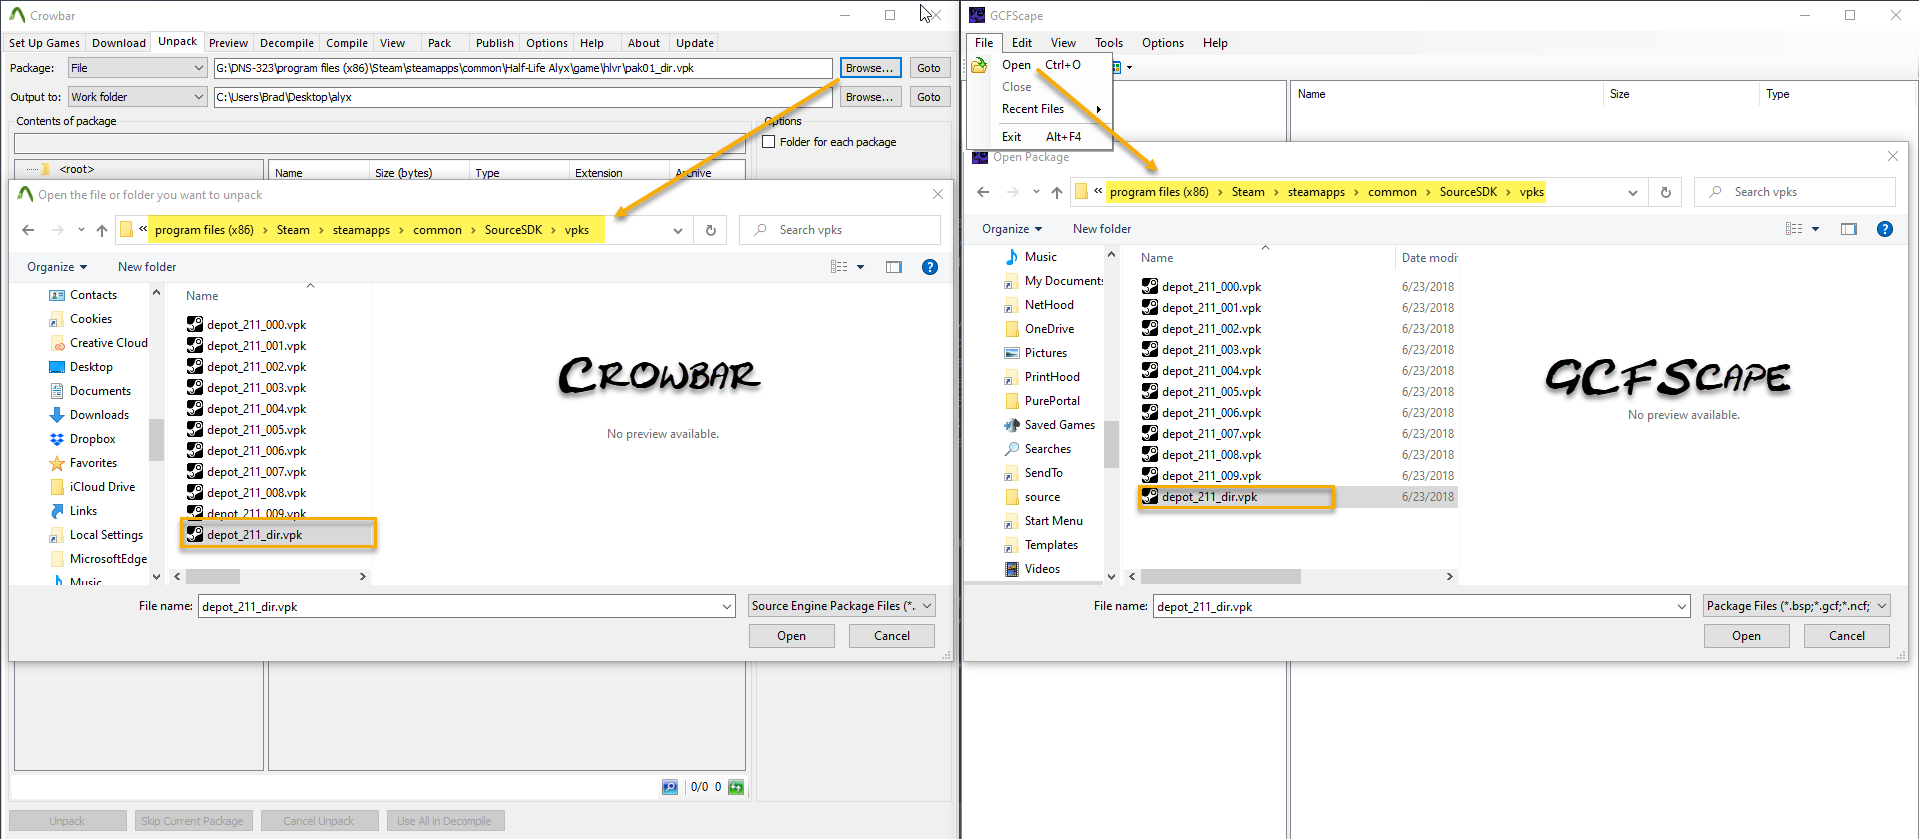Refresh the folder in Crowbar's unpack dialog
Image resolution: width=1919 pixels, height=839 pixels.
click(711, 230)
